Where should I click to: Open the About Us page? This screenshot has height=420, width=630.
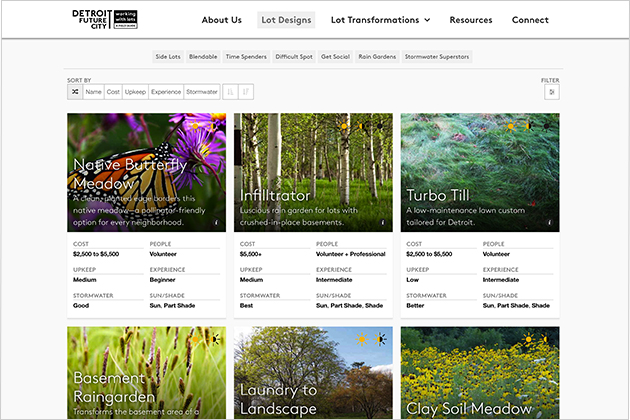221,20
